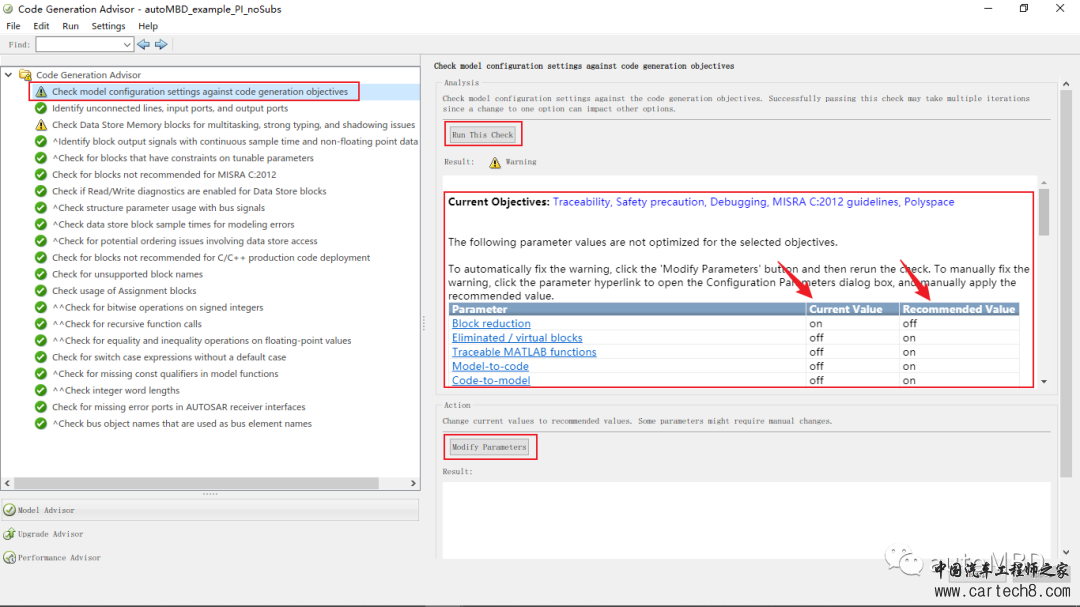Open the Eliminated / virtual blocks link
The image size is (1080, 607).
(x=517, y=338)
